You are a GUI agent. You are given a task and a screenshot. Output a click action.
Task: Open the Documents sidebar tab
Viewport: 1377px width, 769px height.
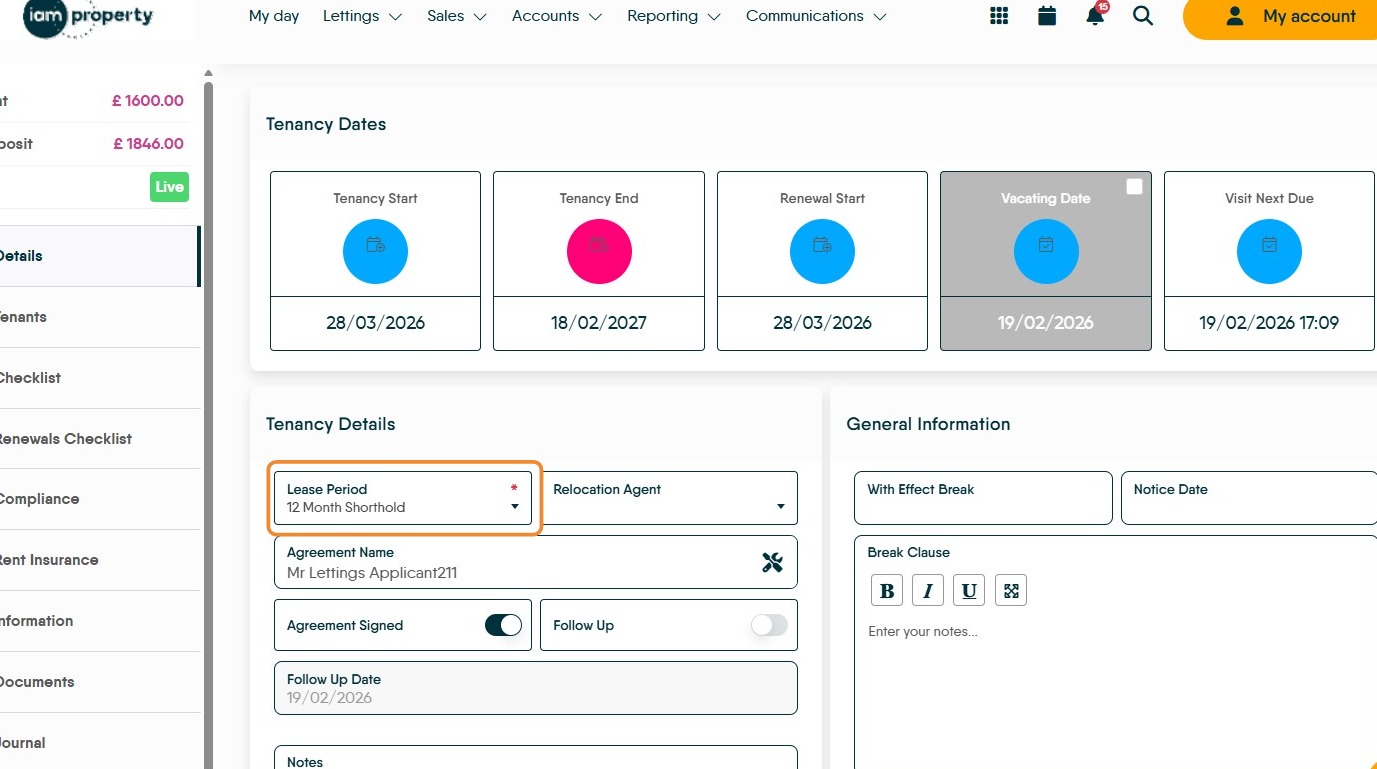click(99, 682)
